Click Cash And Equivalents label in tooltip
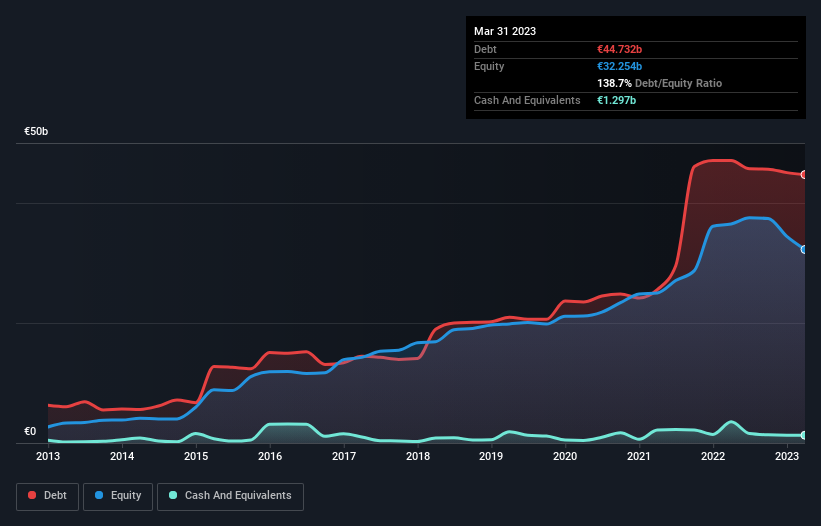Image resolution: width=821 pixels, height=526 pixels. click(527, 100)
